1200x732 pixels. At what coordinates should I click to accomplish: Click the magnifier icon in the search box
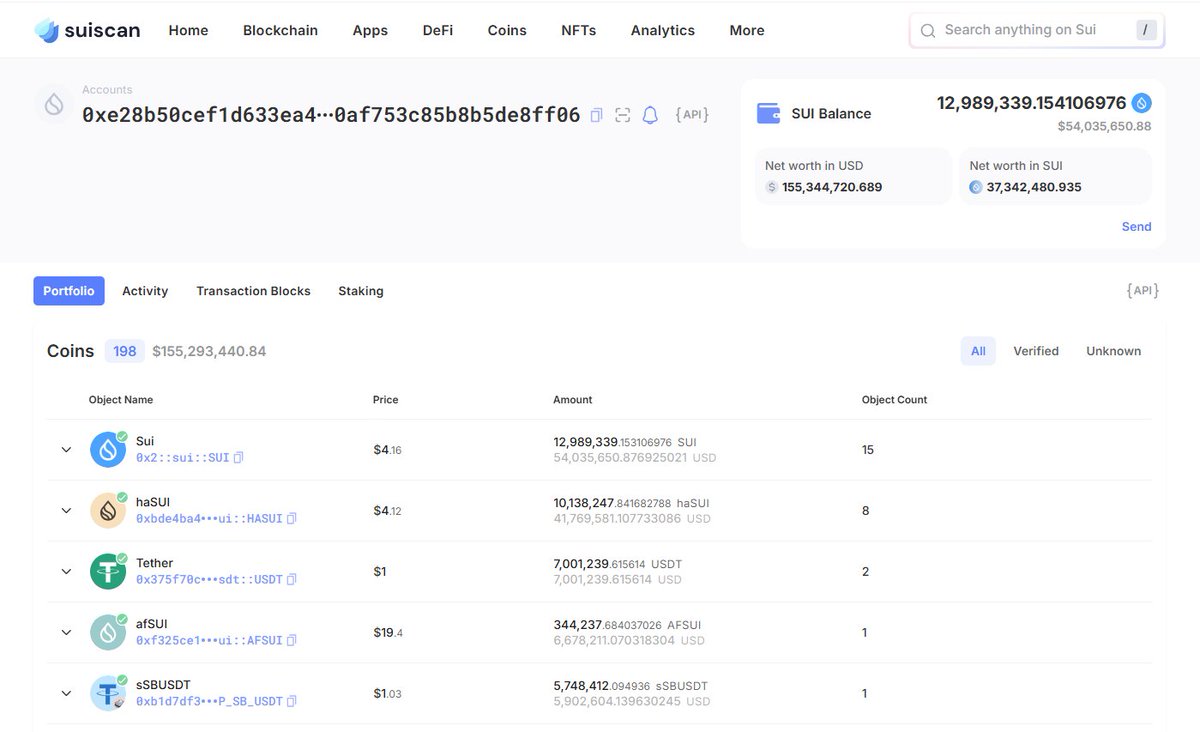(928, 31)
